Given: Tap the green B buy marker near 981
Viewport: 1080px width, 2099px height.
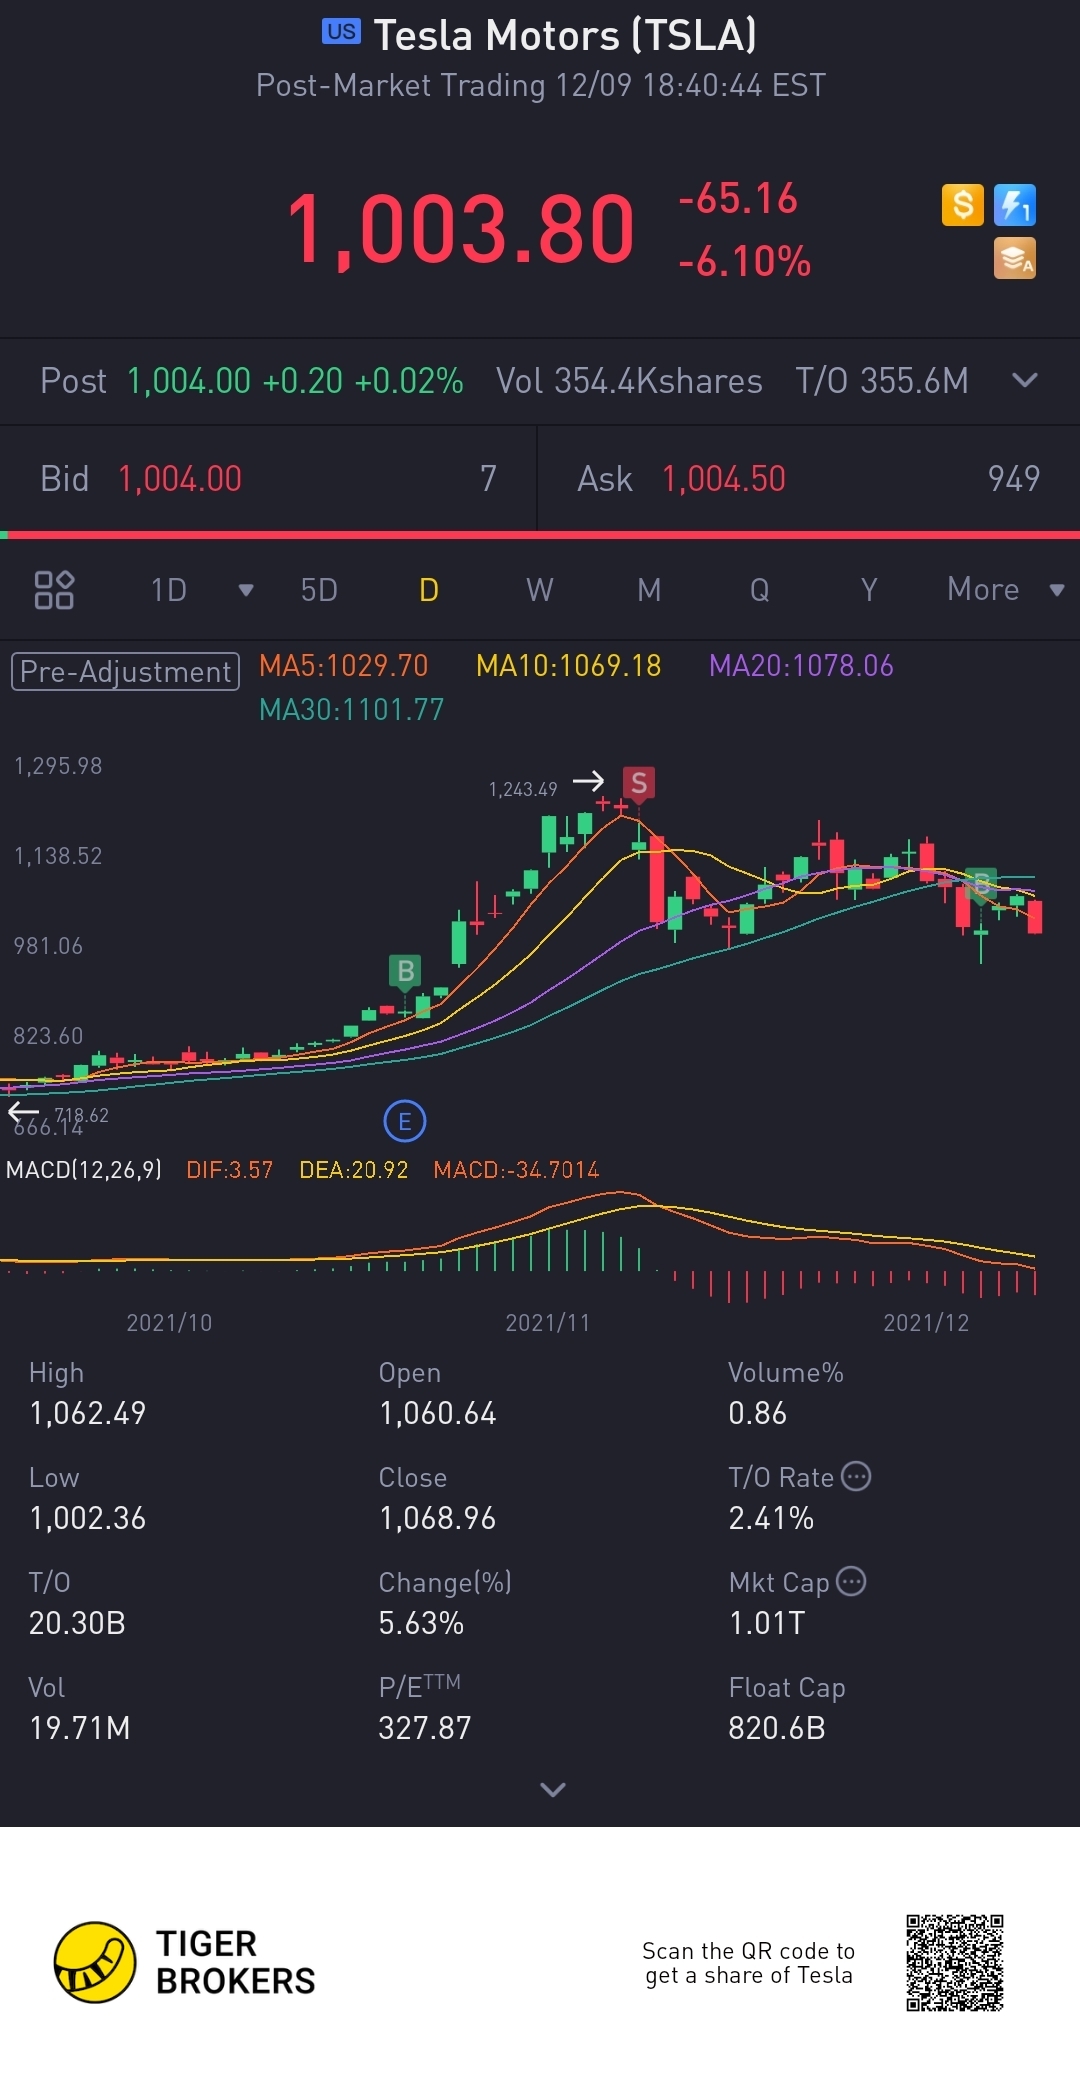Looking at the screenshot, I should (x=405, y=971).
